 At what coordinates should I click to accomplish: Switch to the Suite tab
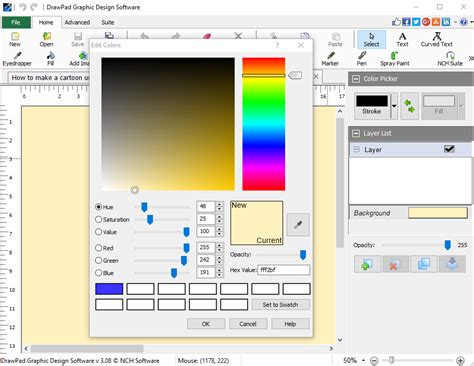coord(108,22)
